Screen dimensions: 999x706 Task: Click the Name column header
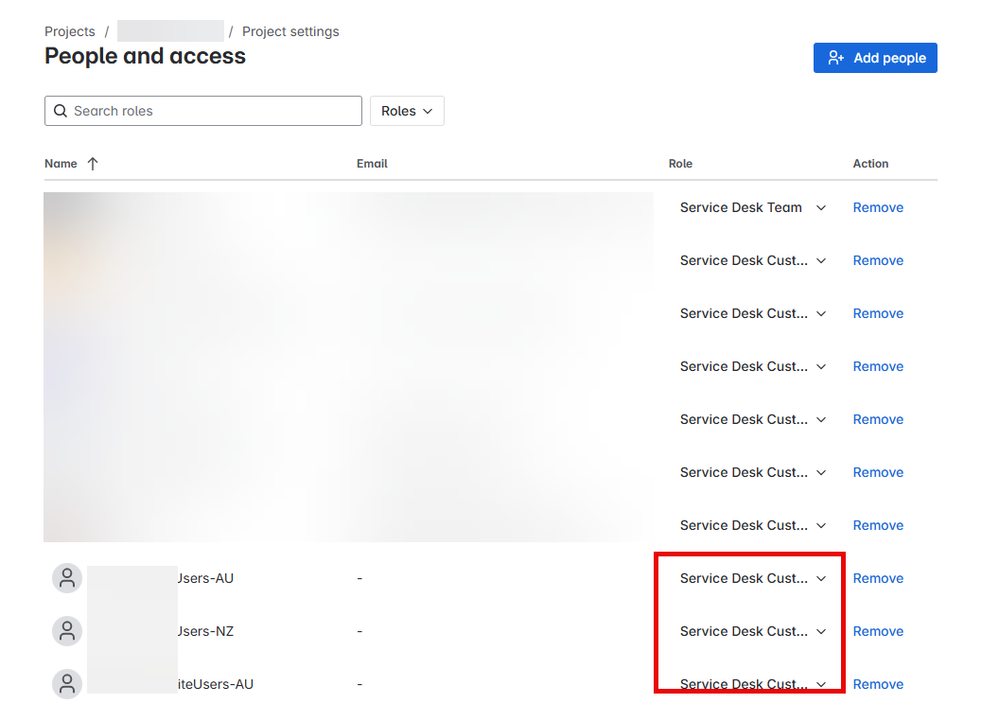[x=61, y=164]
